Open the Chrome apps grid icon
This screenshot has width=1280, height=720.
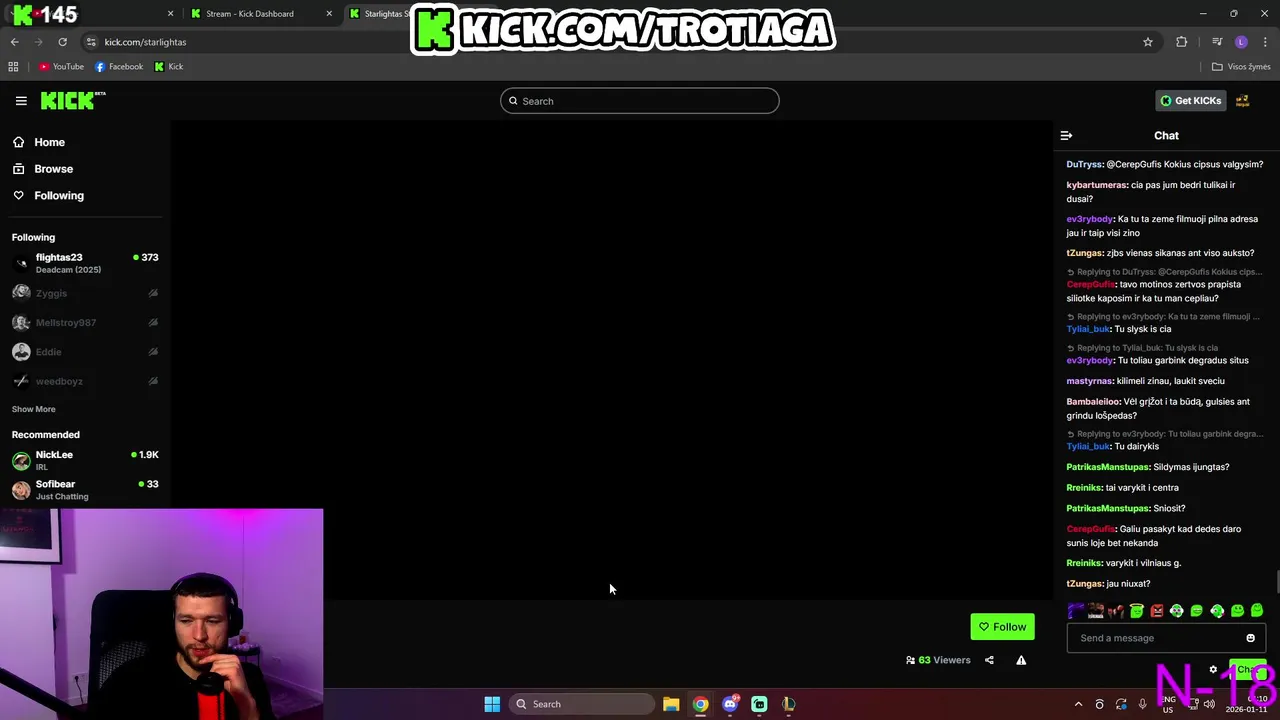coord(13,67)
